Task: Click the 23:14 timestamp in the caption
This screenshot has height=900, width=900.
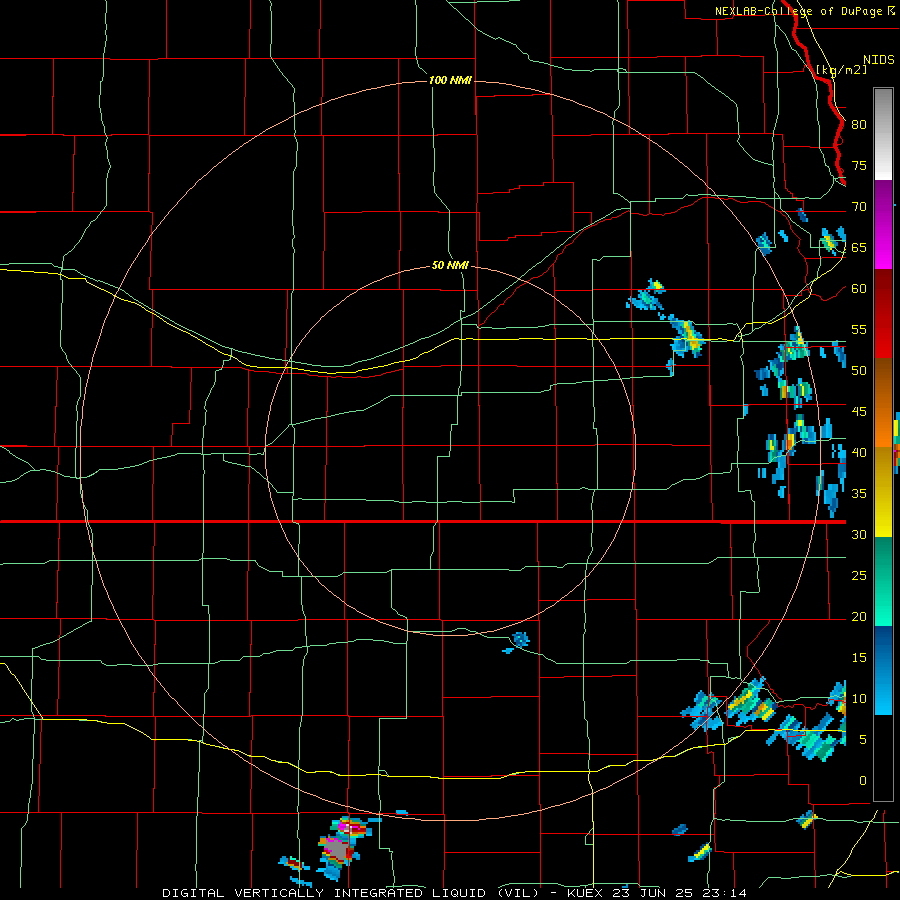Action: point(726,893)
